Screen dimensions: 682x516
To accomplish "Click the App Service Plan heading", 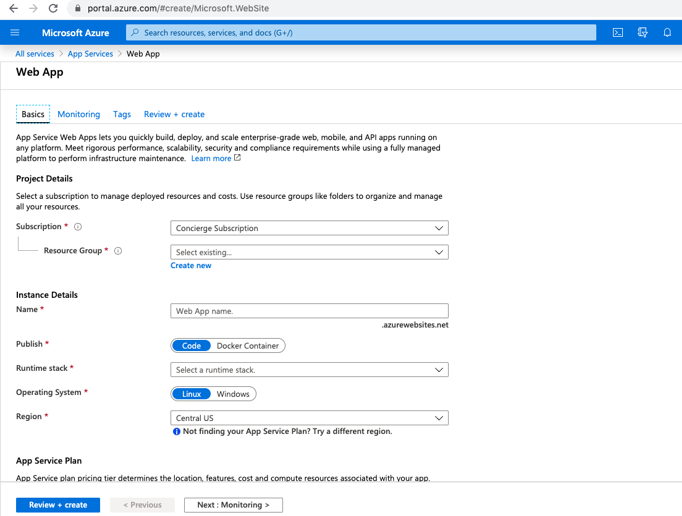I will click(49, 461).
